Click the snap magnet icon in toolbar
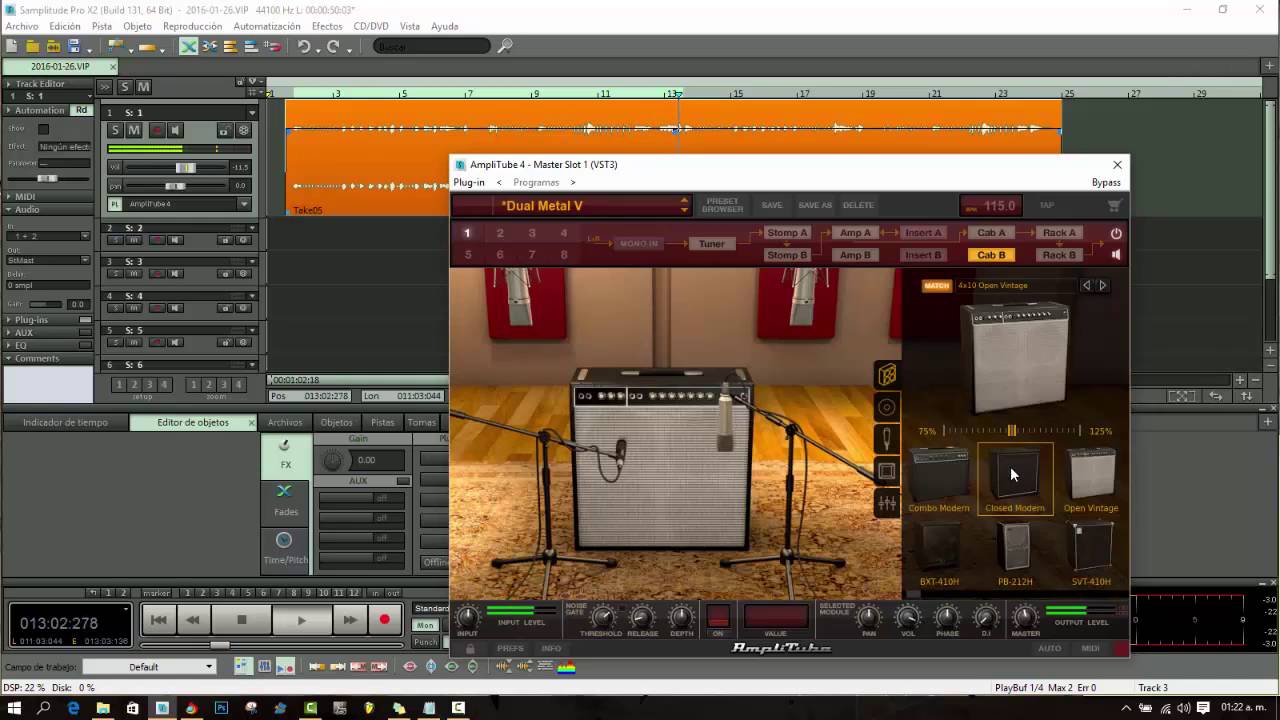 click(x=272, y=46)
